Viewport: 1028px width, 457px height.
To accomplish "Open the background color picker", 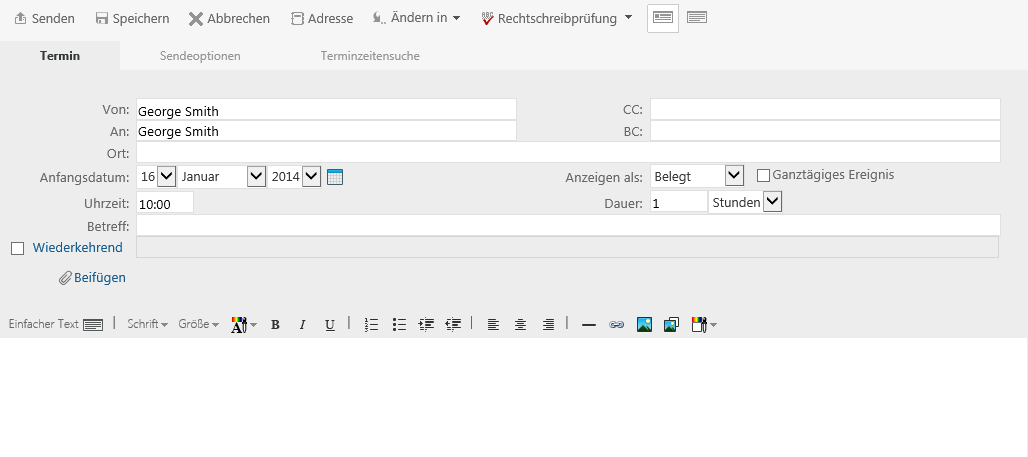I will [704, 324].
